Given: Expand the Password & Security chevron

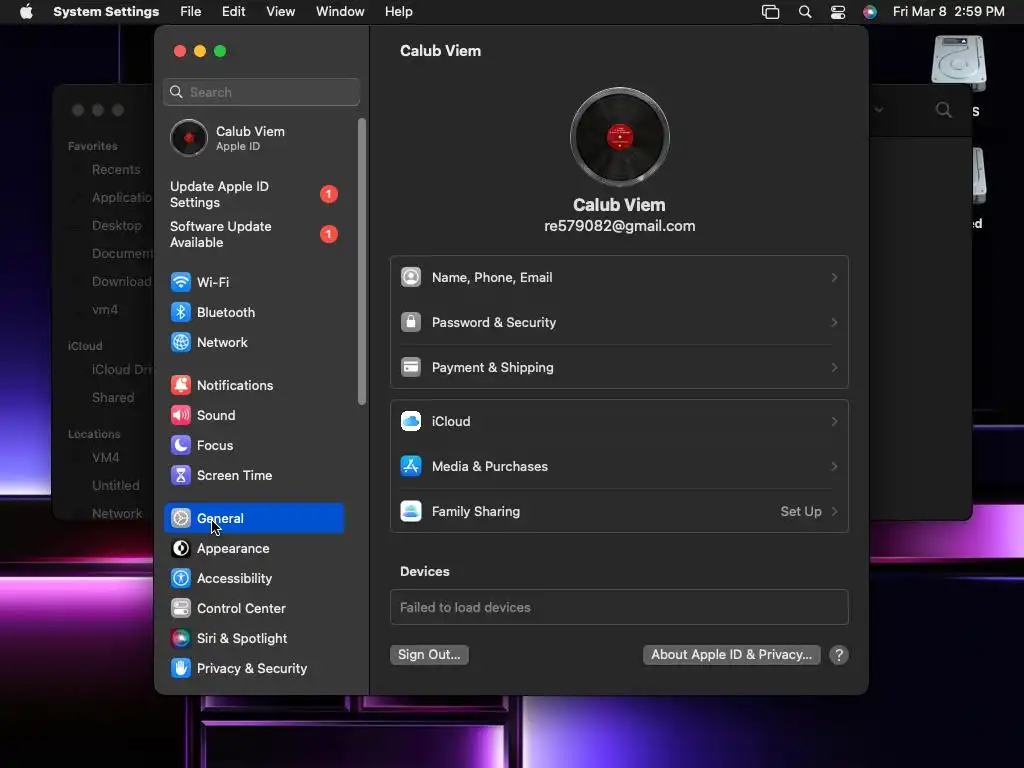Looking at the screenshot, I should click(834, 323).
